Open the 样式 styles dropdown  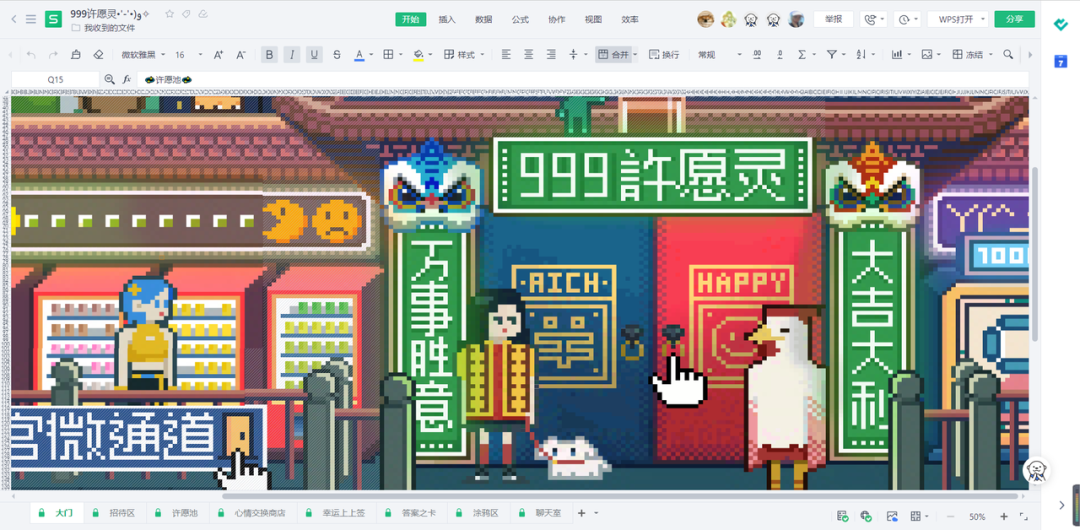click(464, 54)
